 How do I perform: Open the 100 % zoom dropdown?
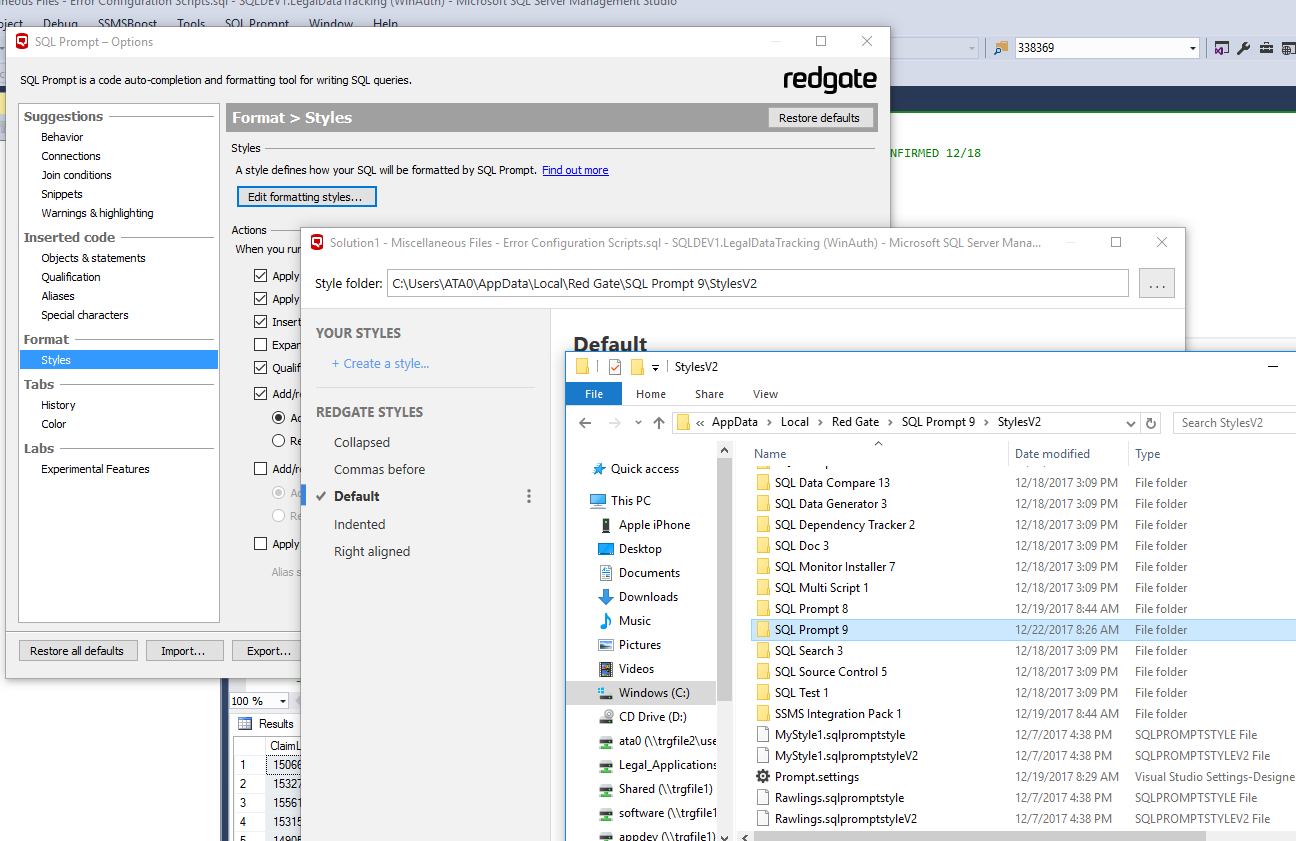pyautogui.click(x=283, y=702)
